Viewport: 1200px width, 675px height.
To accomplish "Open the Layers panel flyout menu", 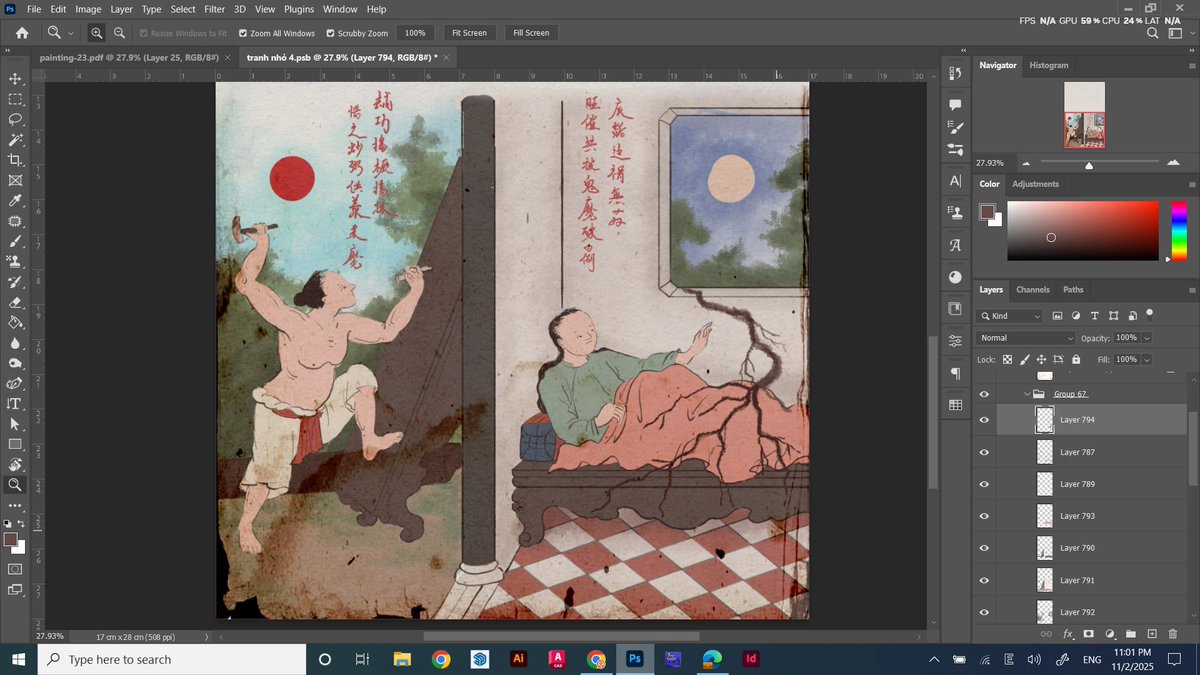I will tap(1191, 290).
